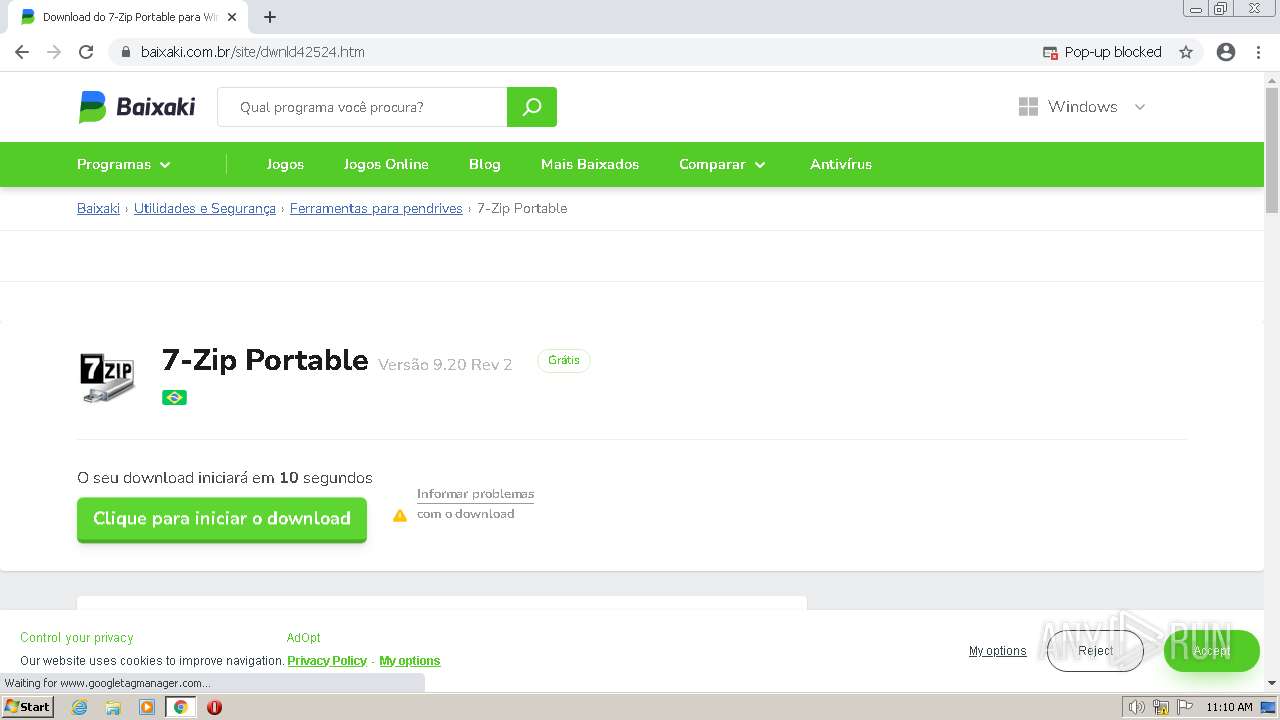This screenshot has width=1280, height=720.
Task: Click My options beside Reject
Action: coord(997,651)
